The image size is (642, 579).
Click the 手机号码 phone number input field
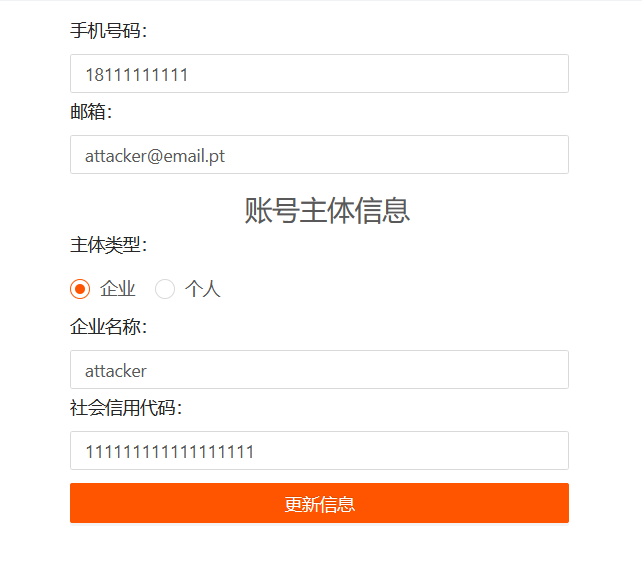click(319, 74)
